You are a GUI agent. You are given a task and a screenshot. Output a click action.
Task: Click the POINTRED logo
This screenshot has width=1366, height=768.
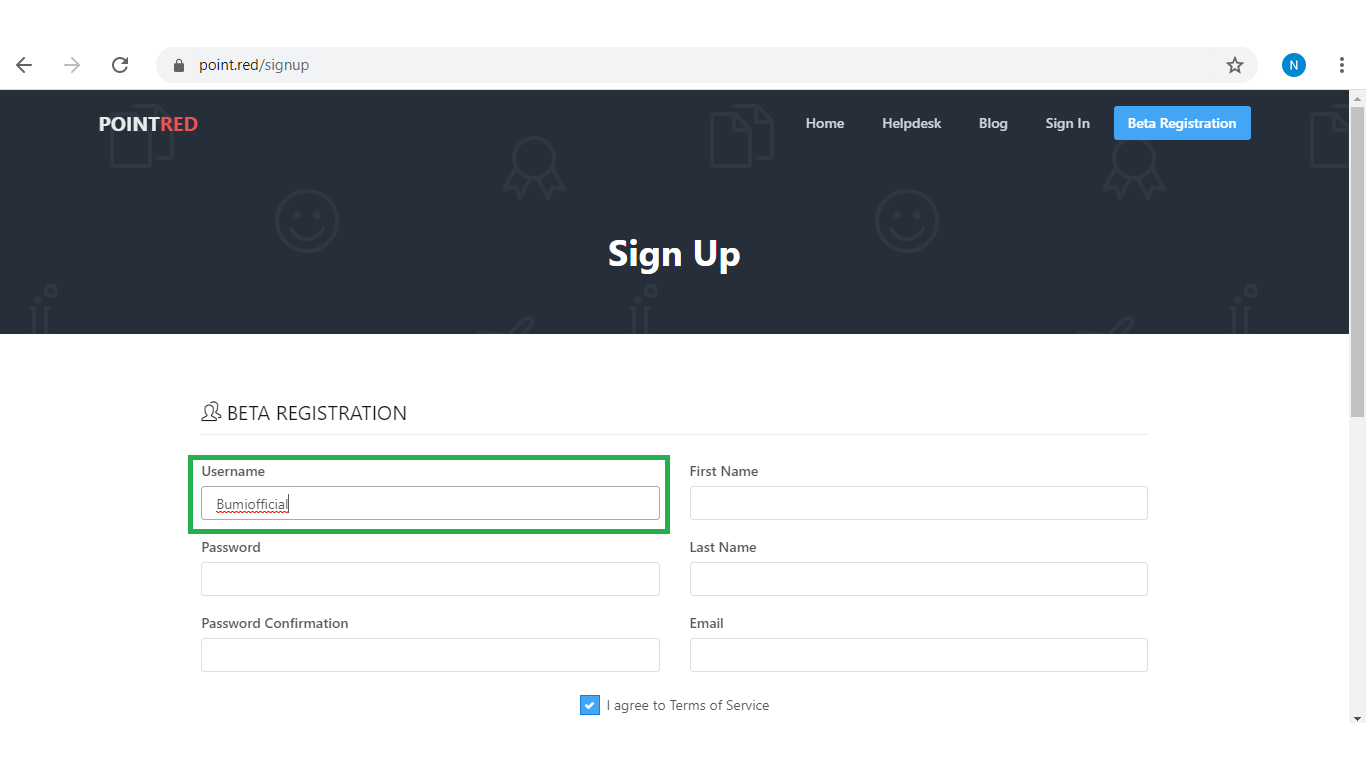148,123
